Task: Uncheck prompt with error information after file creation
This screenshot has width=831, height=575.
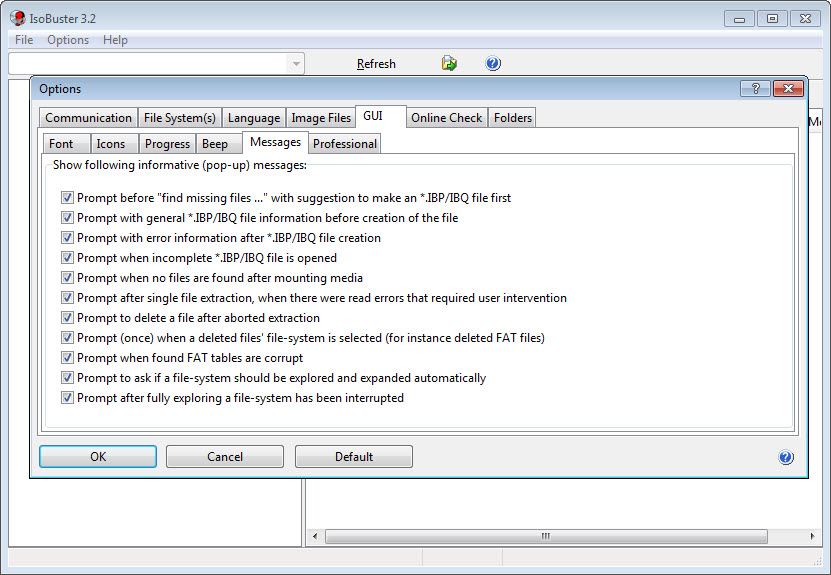Action: [67, 238]
